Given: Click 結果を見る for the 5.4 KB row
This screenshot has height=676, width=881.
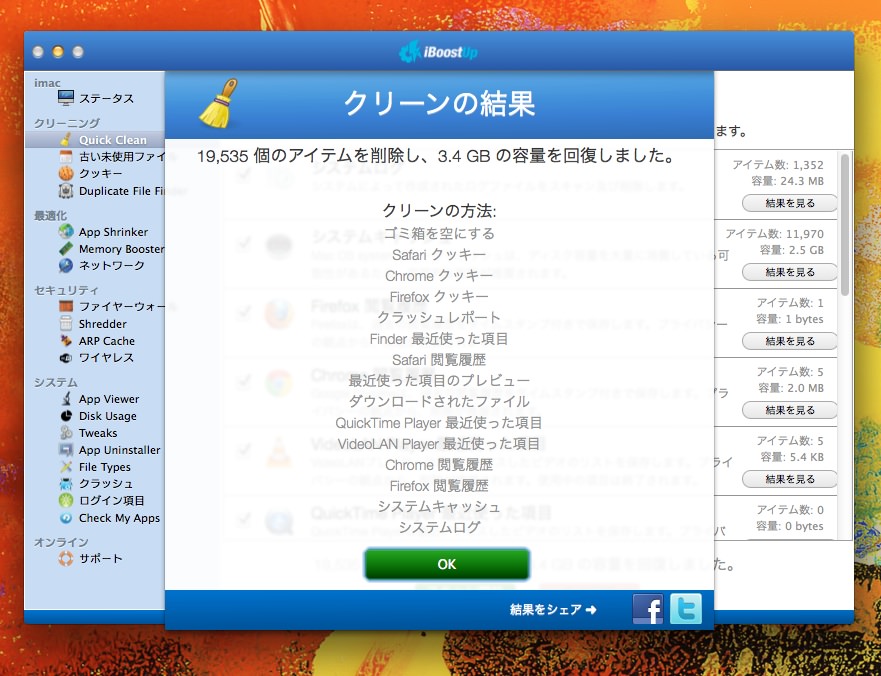Looking at the screenshot, I should pos(789,479).
